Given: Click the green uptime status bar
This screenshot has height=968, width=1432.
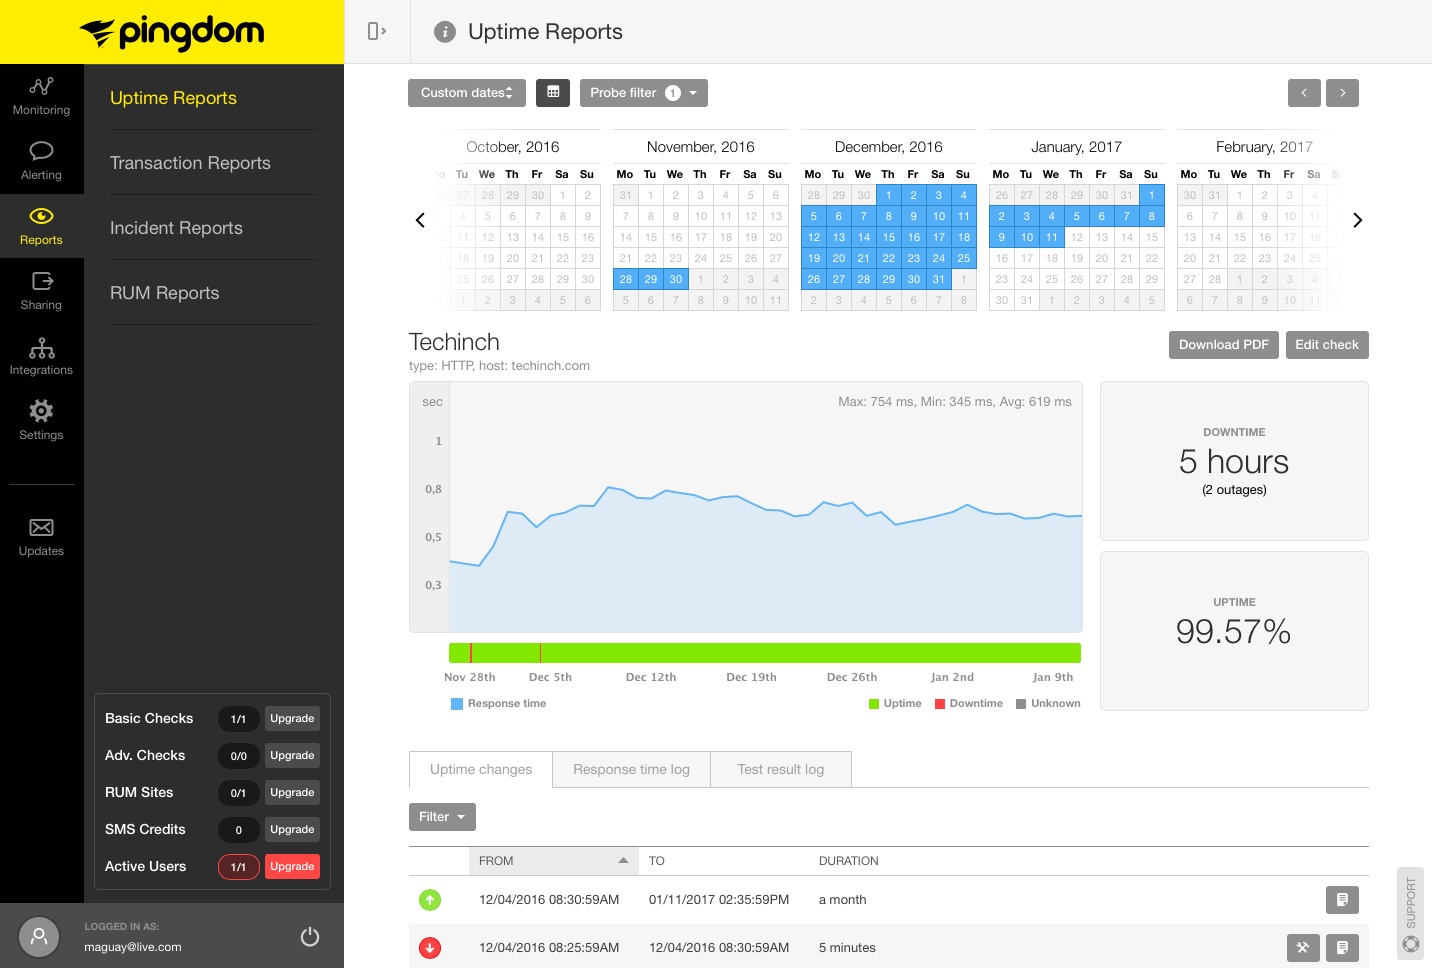Looking at the screenshot, I should click(765, 653).
